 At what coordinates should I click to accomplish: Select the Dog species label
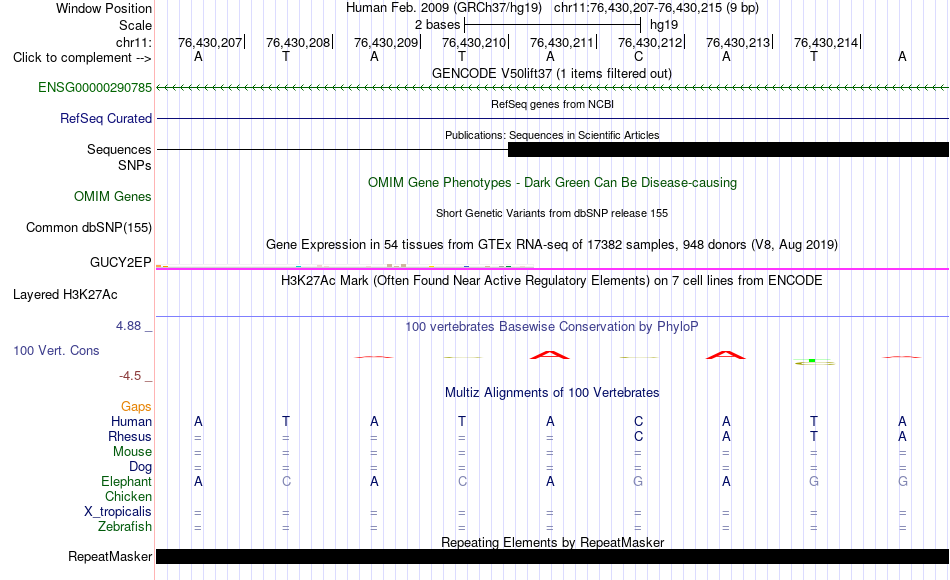pos(140,467)
